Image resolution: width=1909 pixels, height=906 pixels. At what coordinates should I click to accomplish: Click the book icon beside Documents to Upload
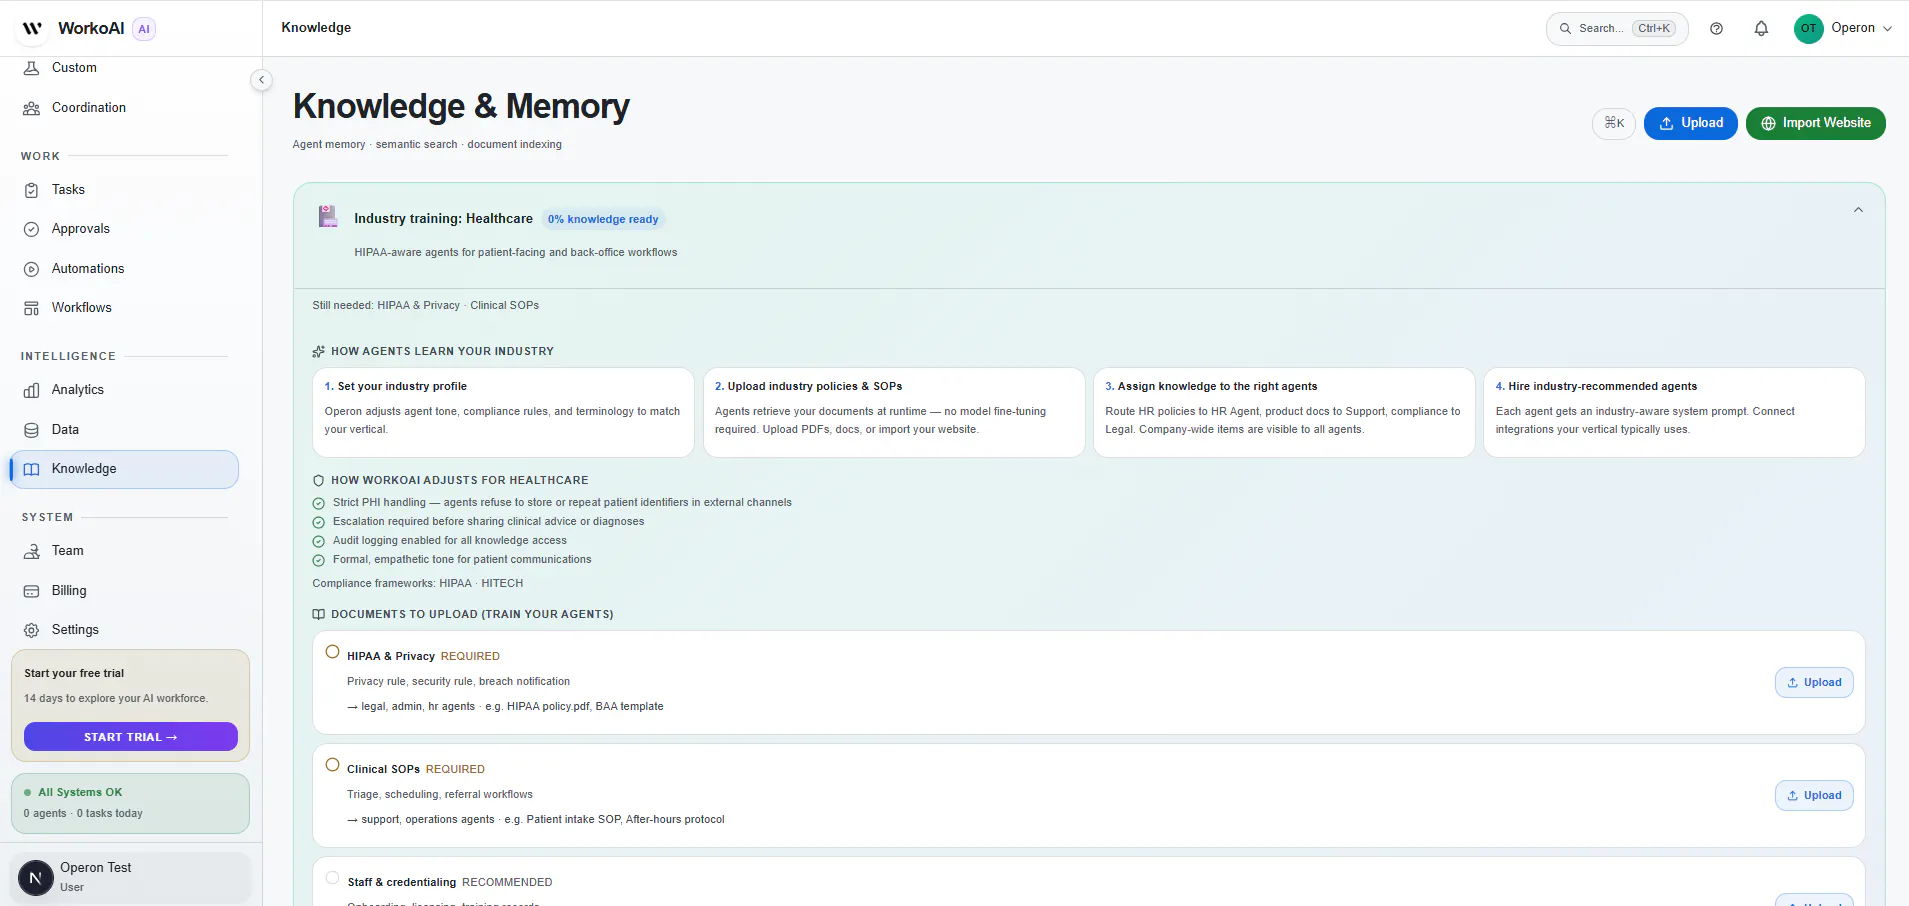click(318, 615)
